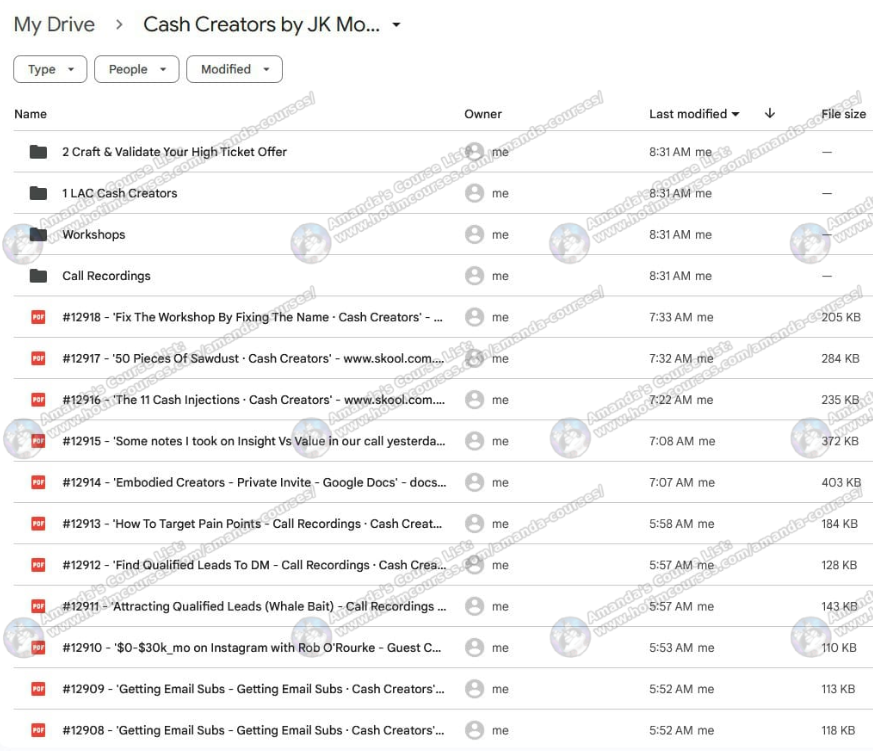Expand the Modified filter dropdown

point(234,69)
